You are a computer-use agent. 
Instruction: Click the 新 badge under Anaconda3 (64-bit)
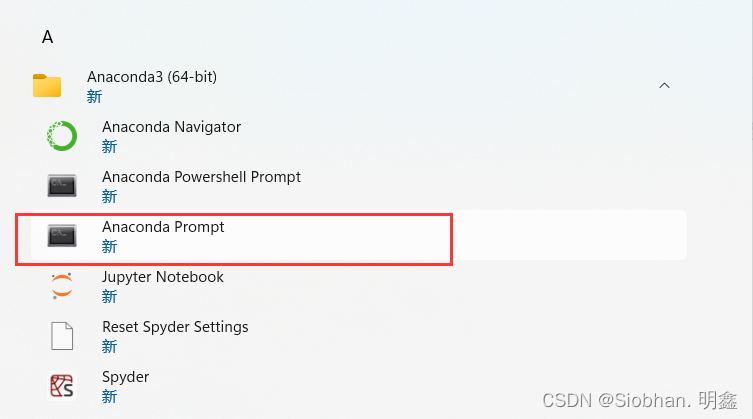(x=94, y=97)
